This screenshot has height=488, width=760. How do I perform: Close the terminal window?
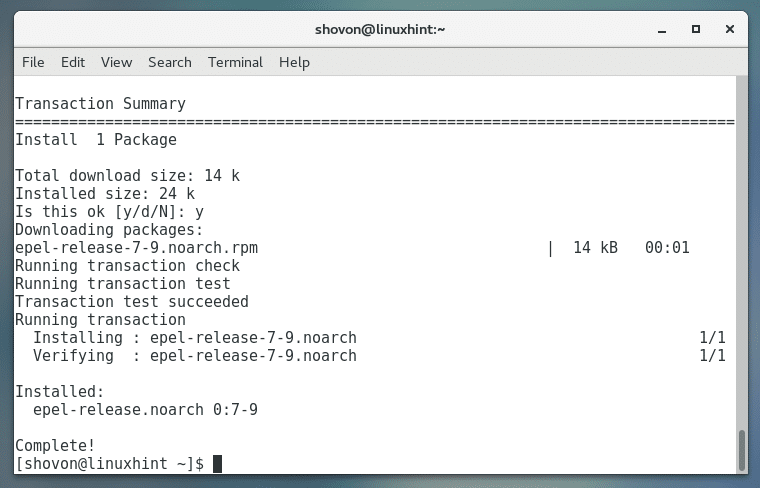(x=728, y=29)
